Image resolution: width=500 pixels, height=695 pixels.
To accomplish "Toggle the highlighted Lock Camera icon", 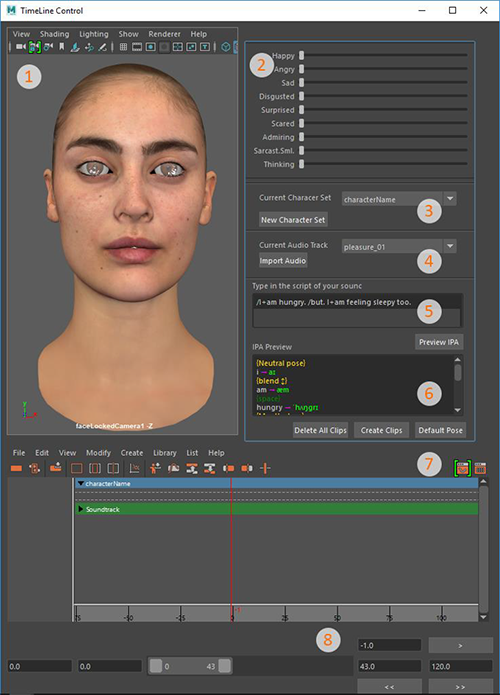I will tap(35, 47).
